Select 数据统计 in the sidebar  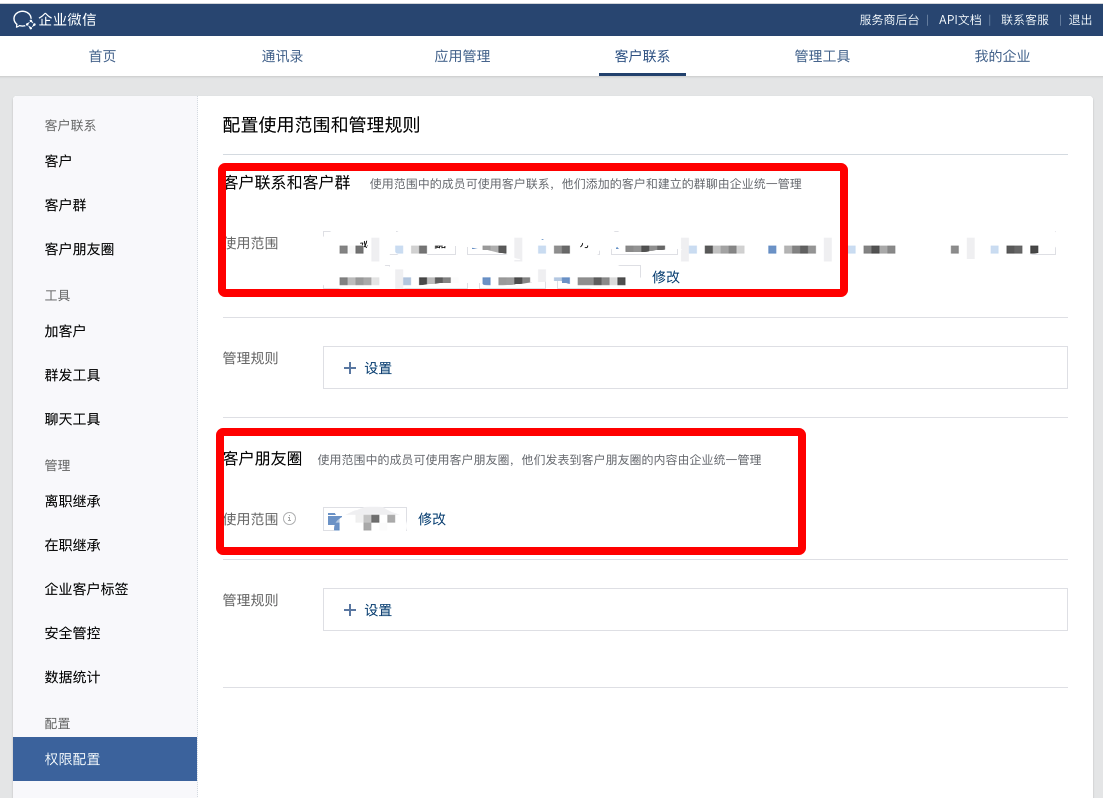click(72, 677)
